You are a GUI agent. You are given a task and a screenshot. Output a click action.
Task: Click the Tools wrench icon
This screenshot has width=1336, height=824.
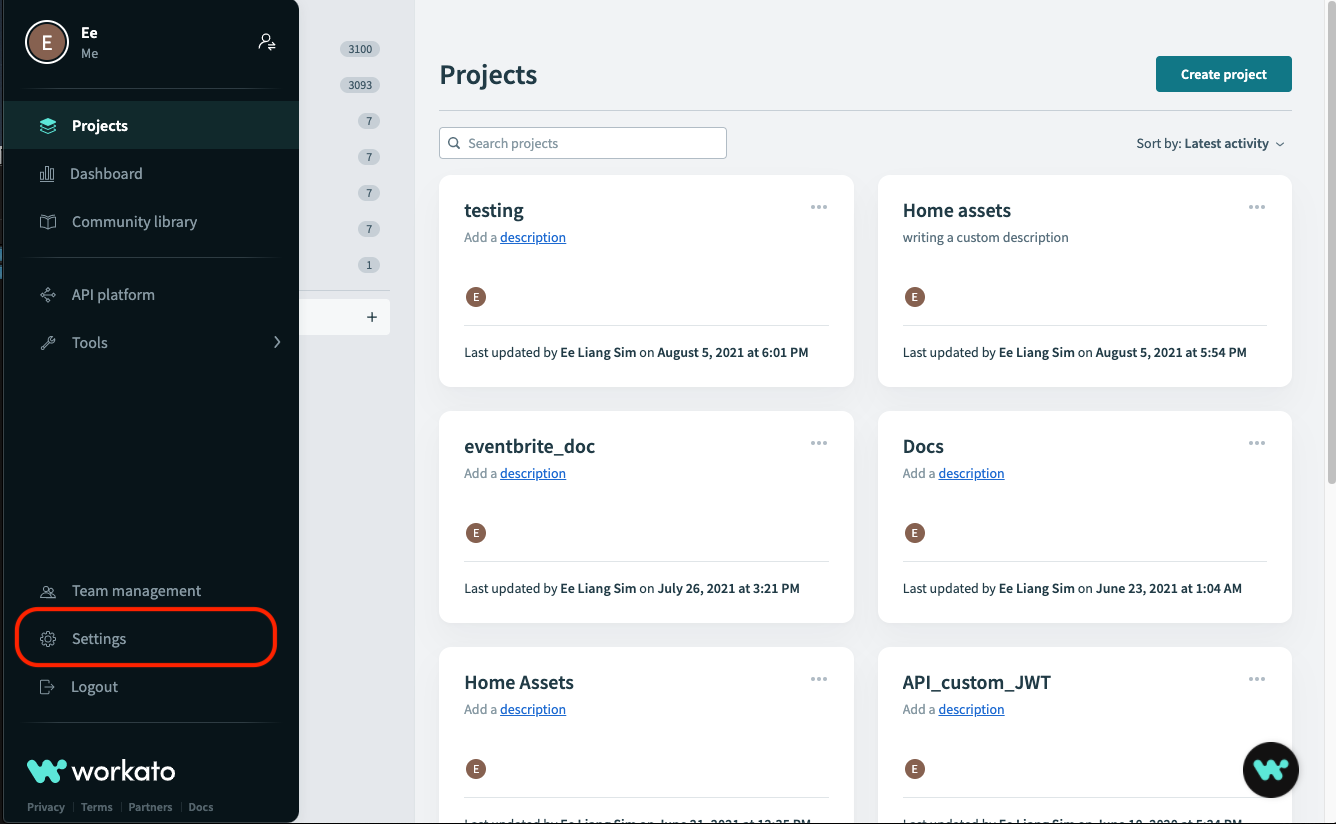pyautogui.click(x=47, y=342)
